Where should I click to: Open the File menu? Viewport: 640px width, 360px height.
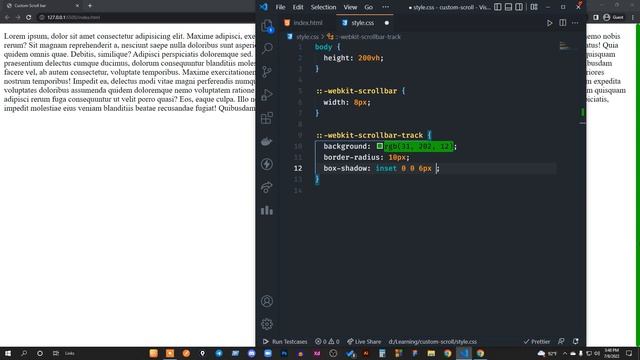(x=280, y=7)
